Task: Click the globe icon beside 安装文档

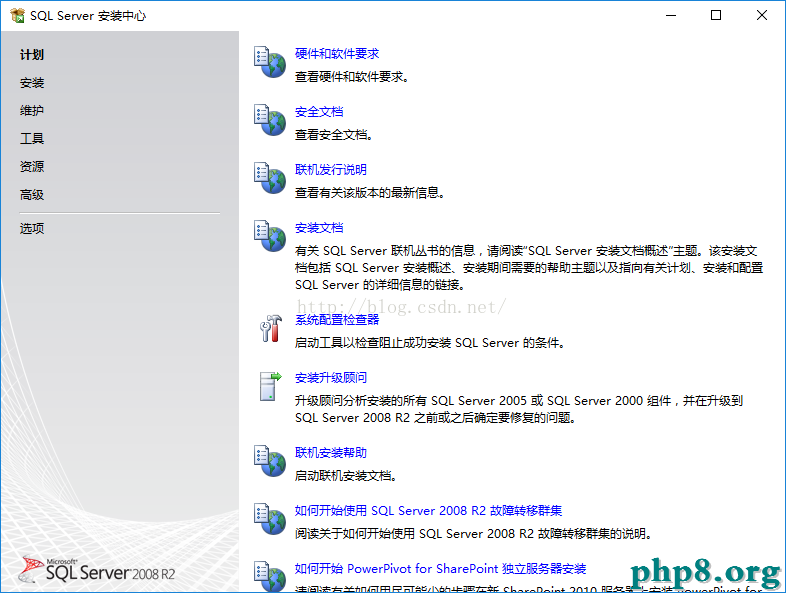Action: (x=270, y=236)
